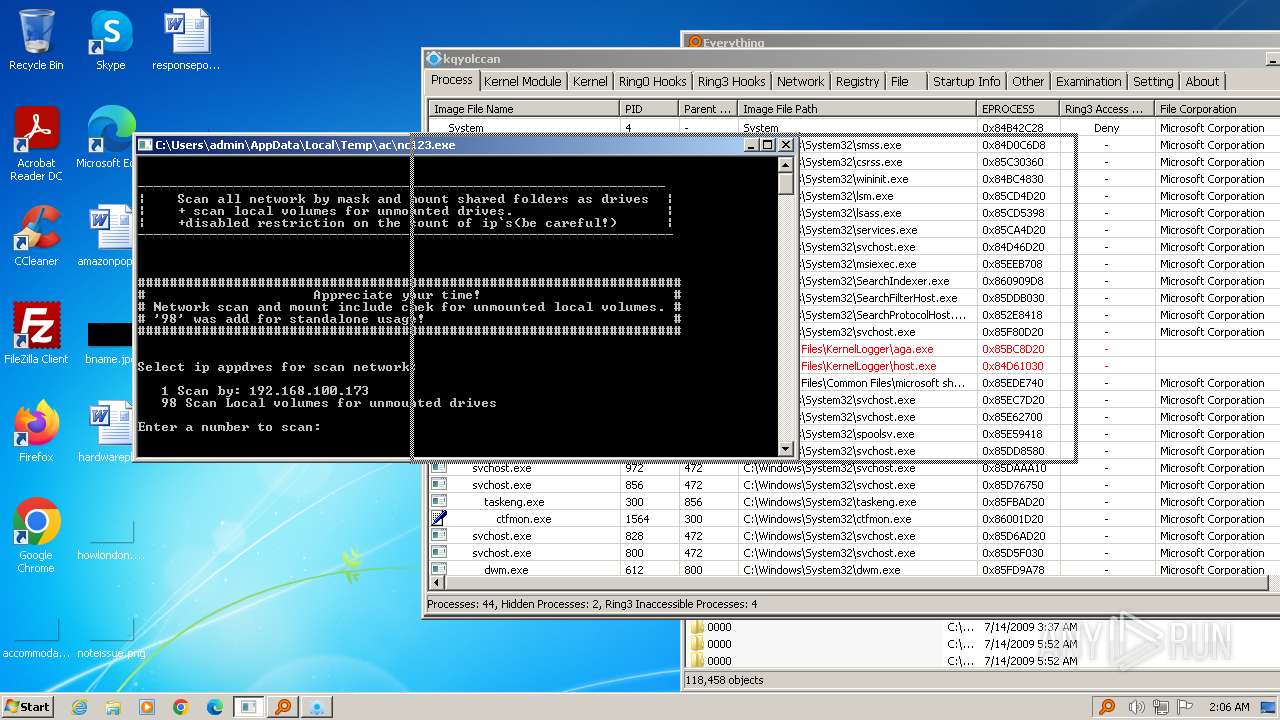Click the console scrollbar down arrow
This screenshot has width=1280, height=720.
786,450
